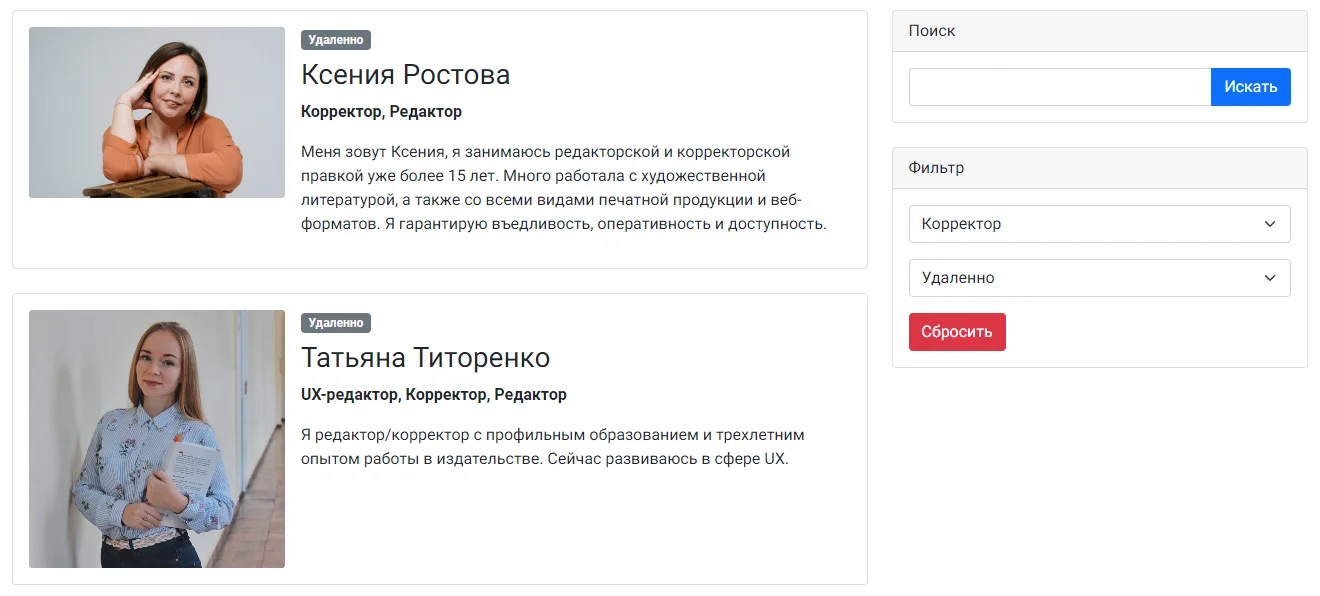Click the Татьяна Титоренко name heading
Screen dimensions: 1320x596
[x=425, y=358]
